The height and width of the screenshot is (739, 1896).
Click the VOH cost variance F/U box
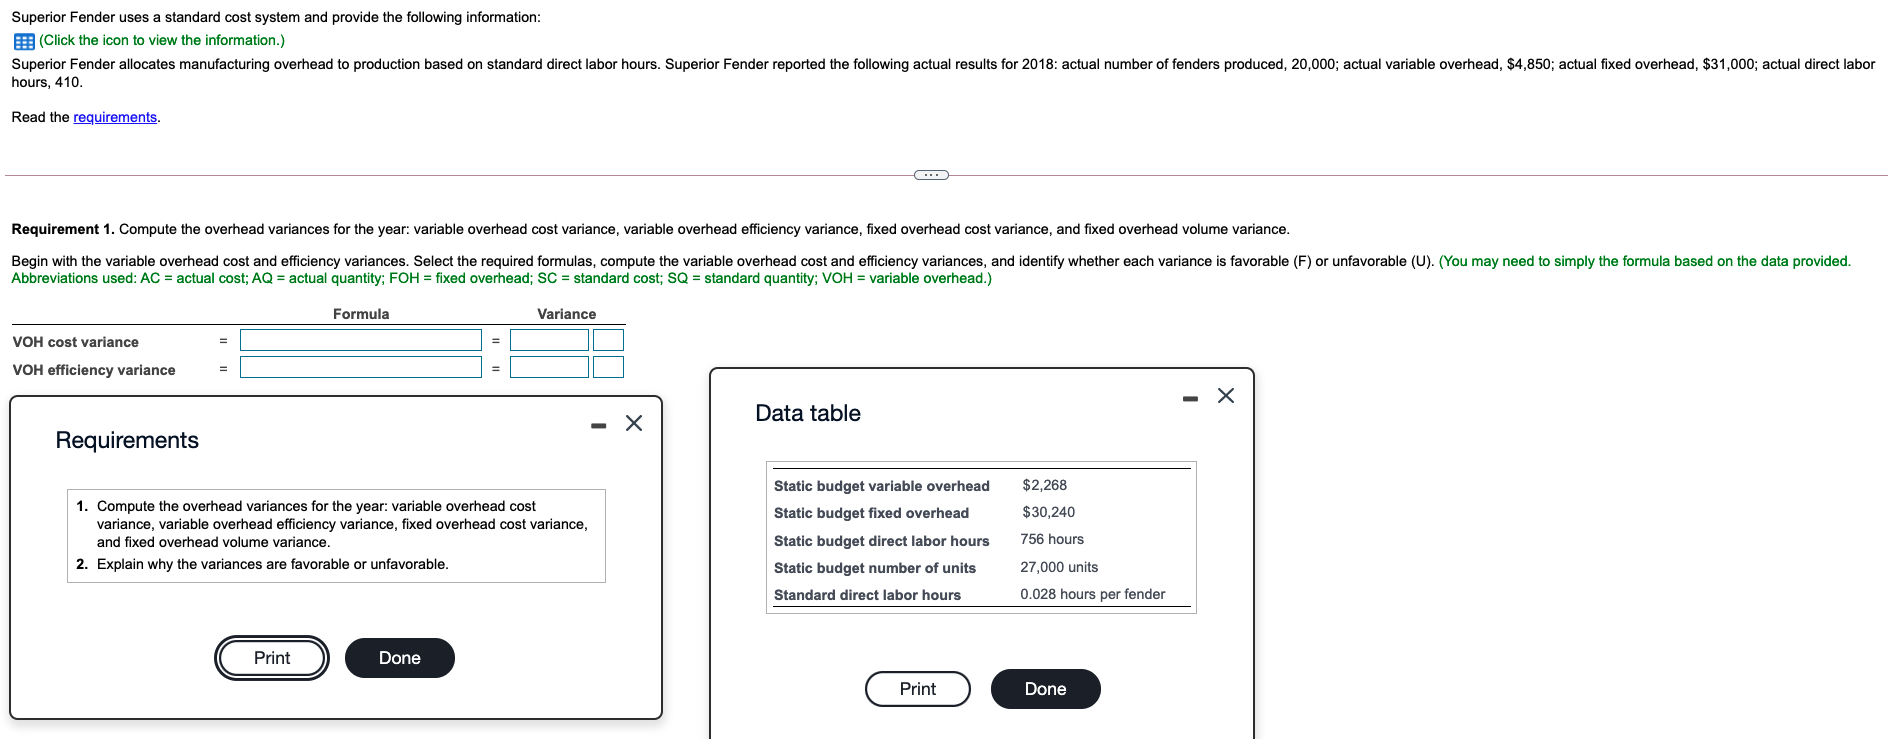click(x=608, y=341)
